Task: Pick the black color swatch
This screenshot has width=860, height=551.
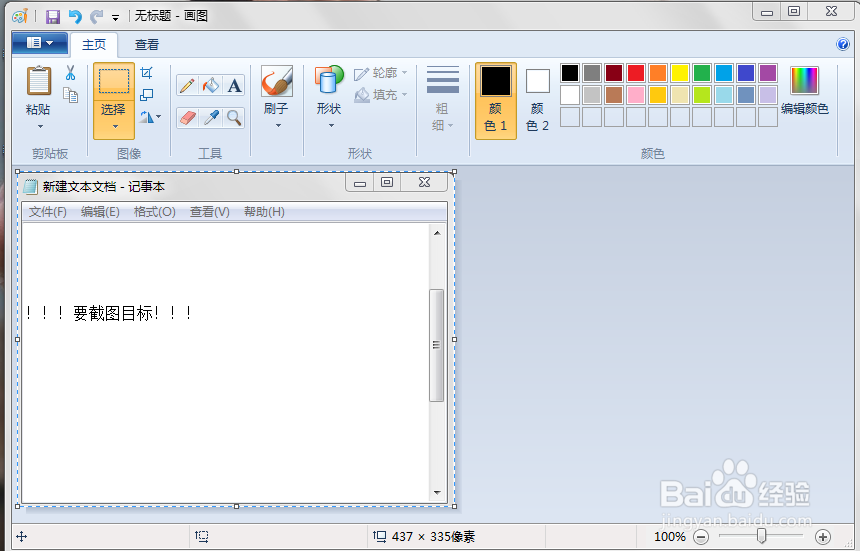Action: coord(570,73)
